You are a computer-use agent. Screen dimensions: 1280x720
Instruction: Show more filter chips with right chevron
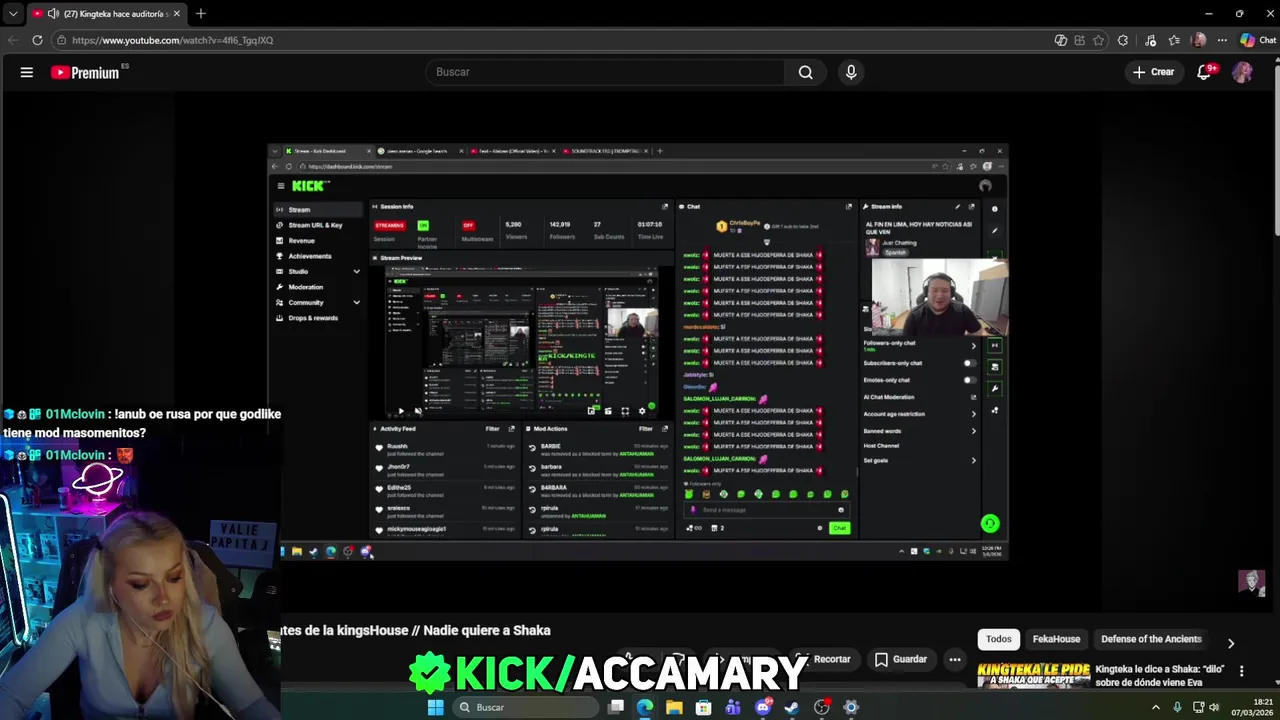1231,642
